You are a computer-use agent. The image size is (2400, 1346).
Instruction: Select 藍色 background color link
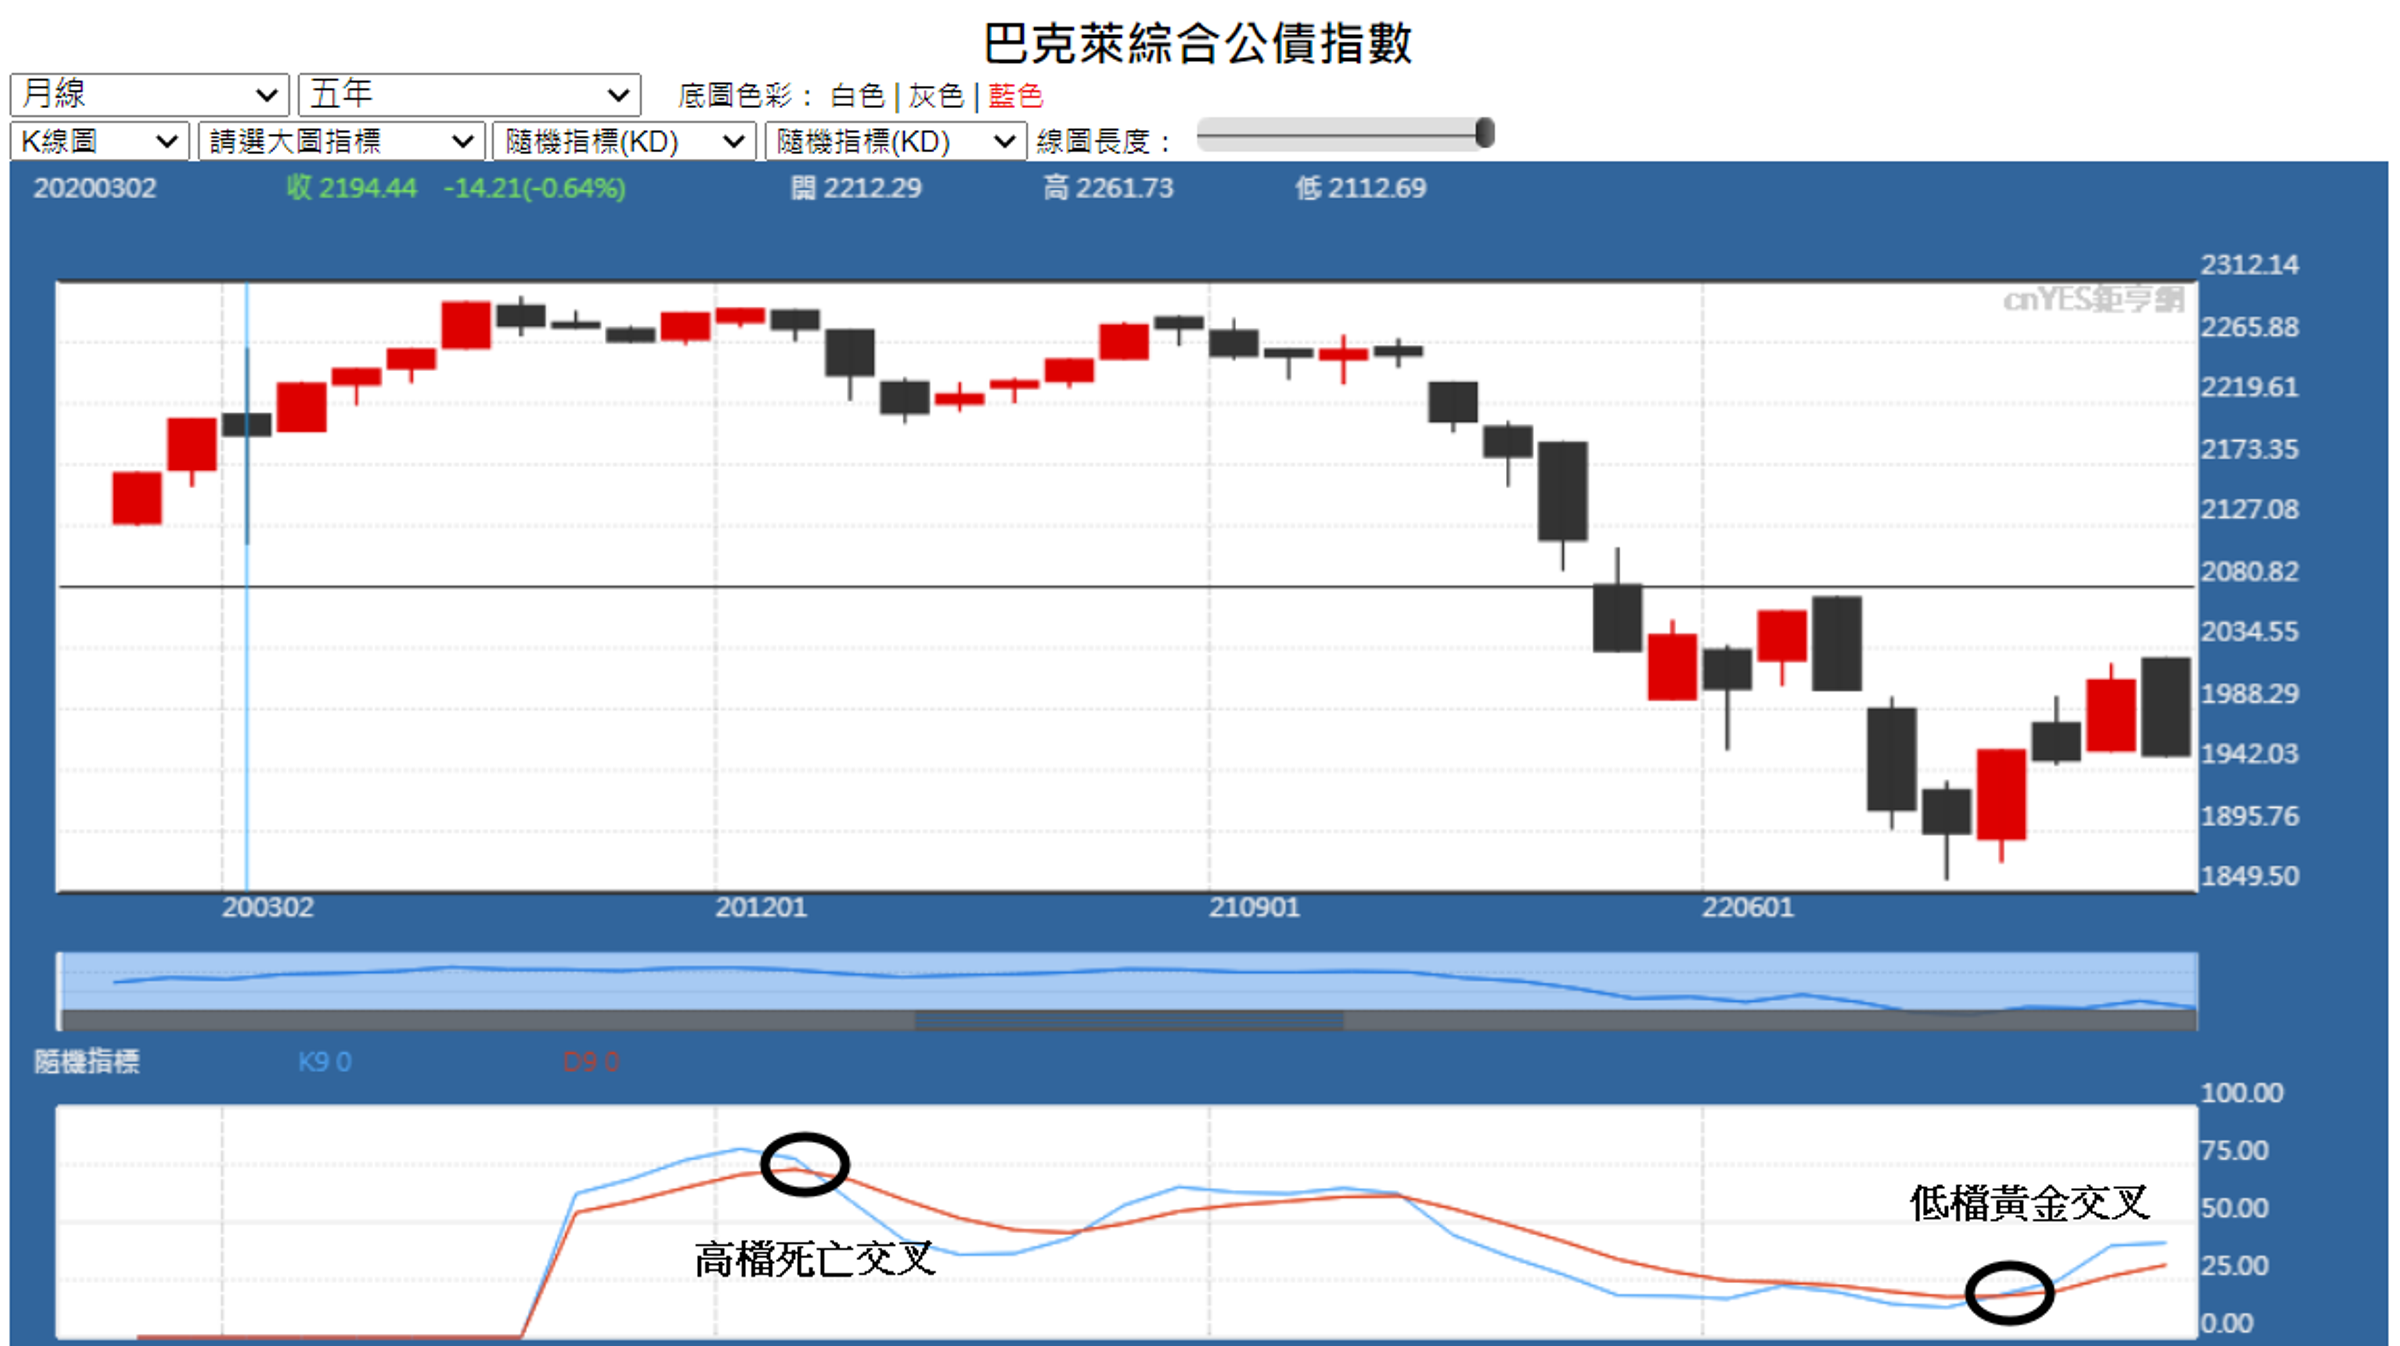pyautogui.click(x=1015, y=96)
